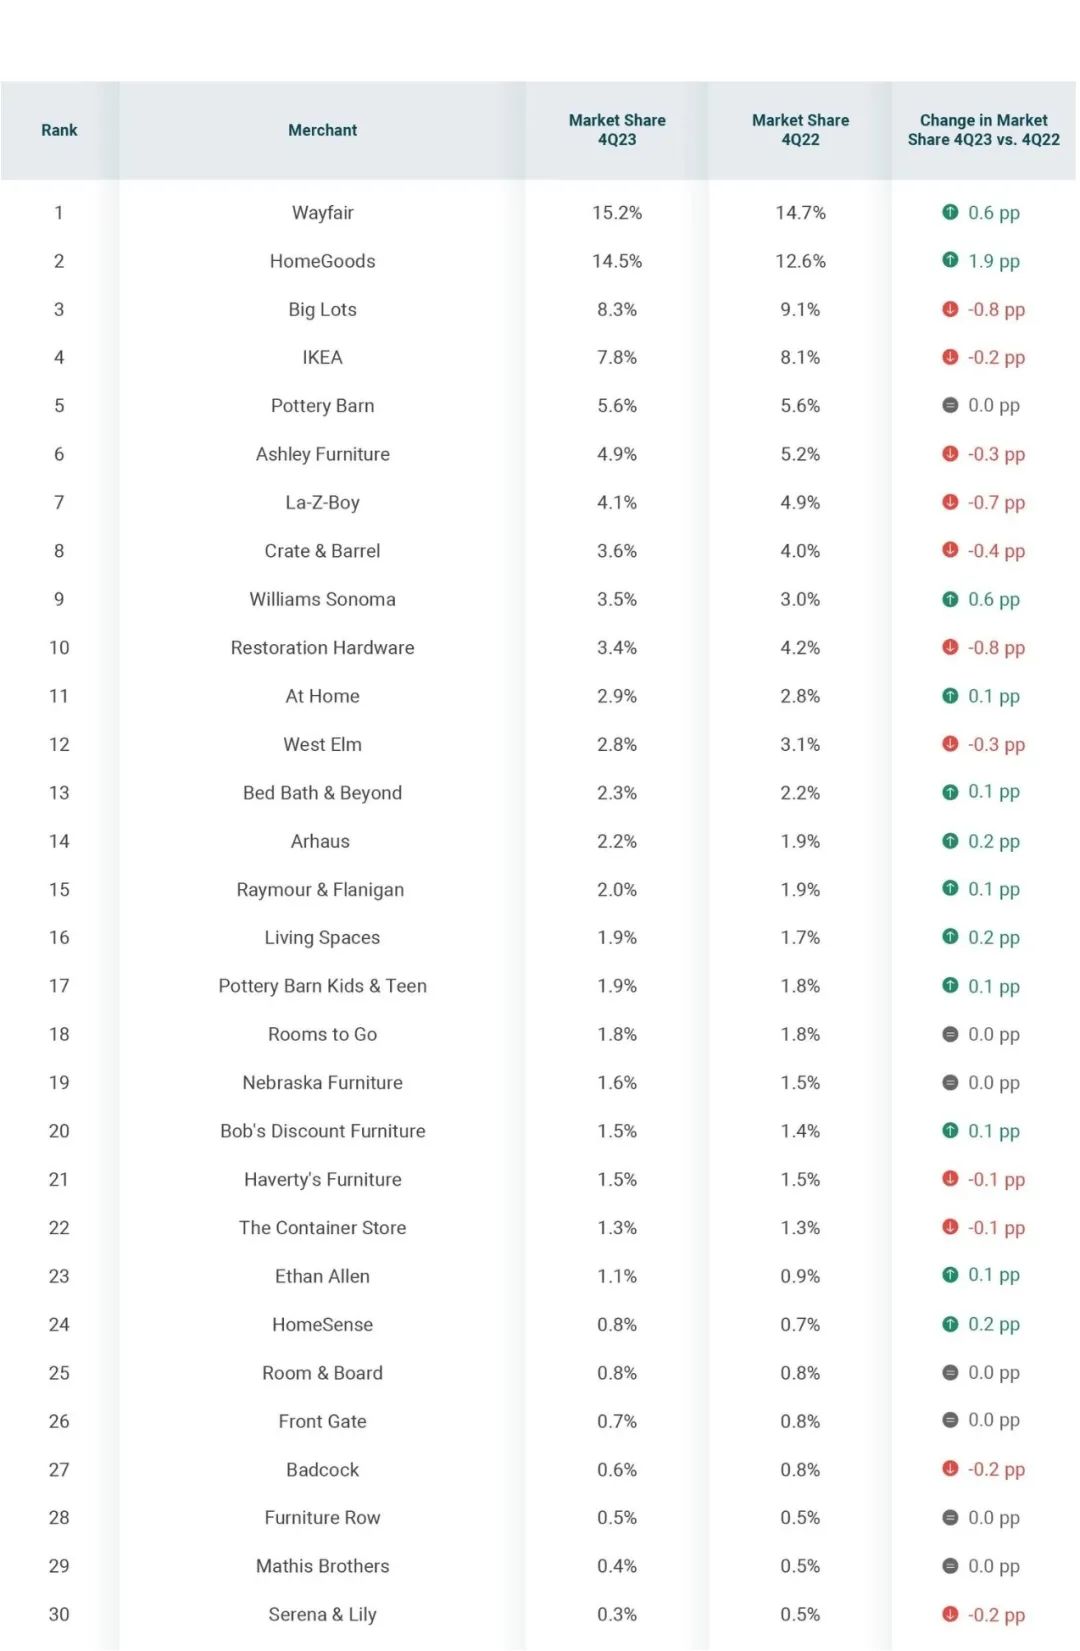Click the Change in Market Share column header

pyautogui.click(x=983, y=130)
